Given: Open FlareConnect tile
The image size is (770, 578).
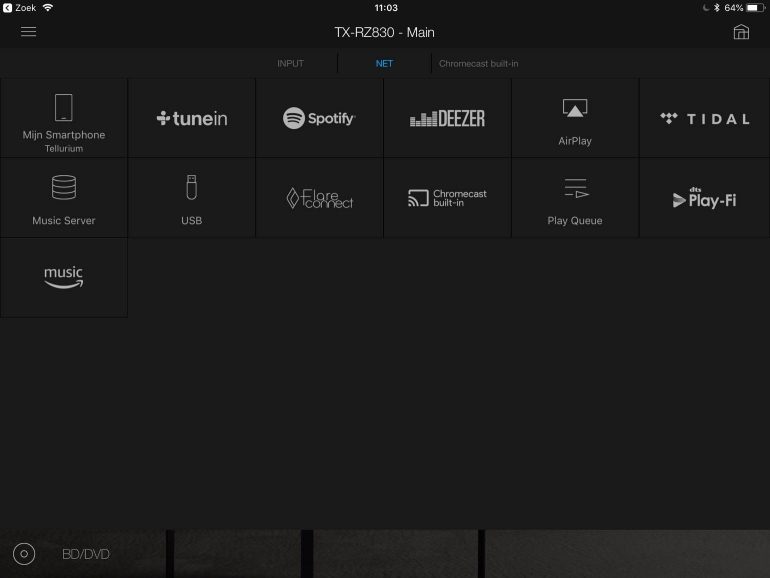Looking at the screenshot, I should point(319,198).
